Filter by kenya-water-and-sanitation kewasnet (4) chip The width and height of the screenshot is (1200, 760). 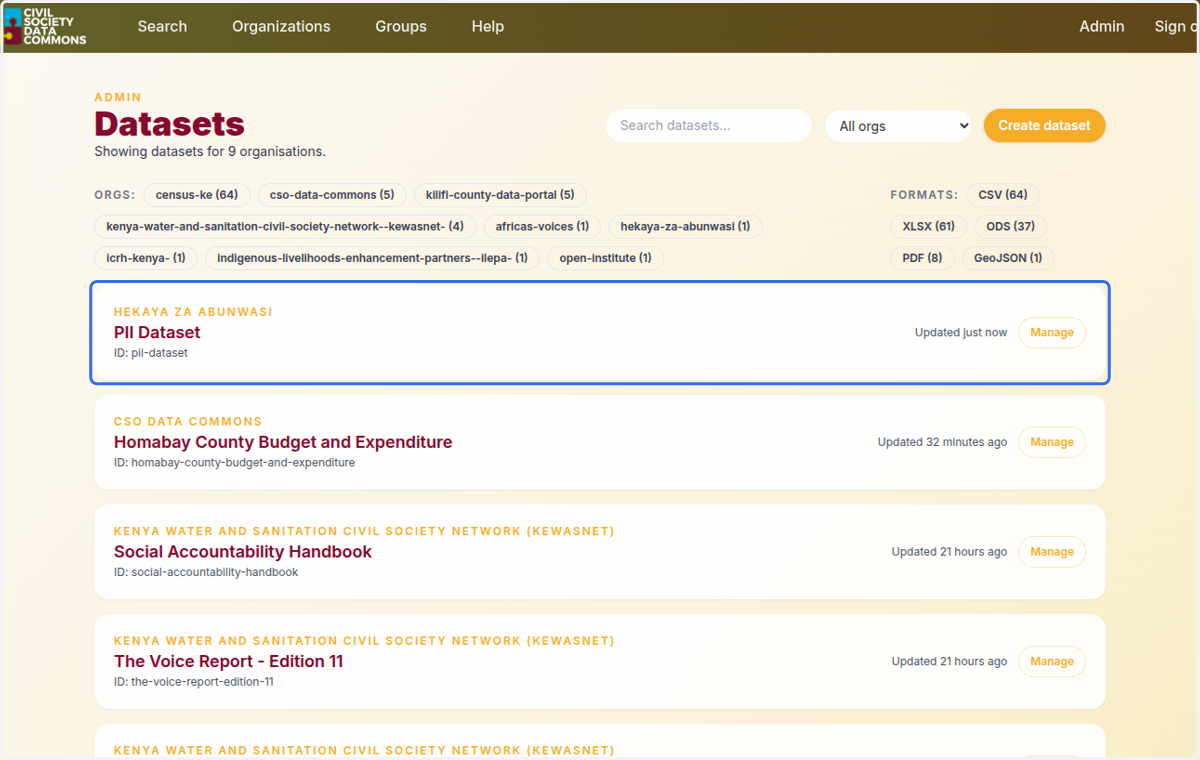pos(285,227)
